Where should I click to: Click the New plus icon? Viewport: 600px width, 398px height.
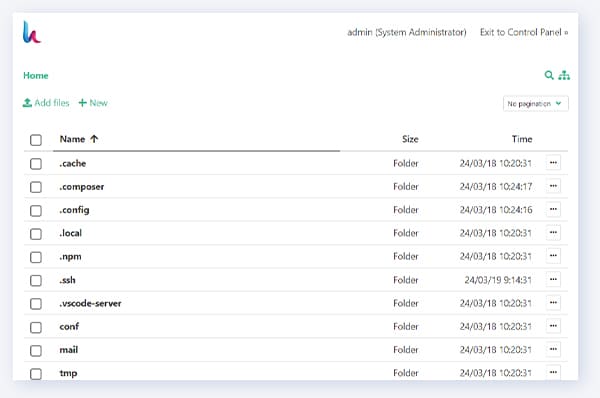pos(82,103)
